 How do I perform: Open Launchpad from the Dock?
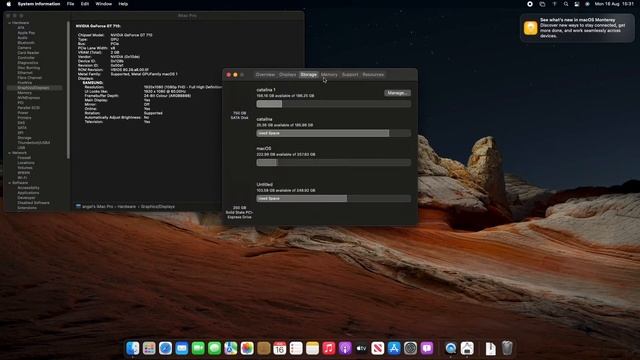(x=149, y=348)
